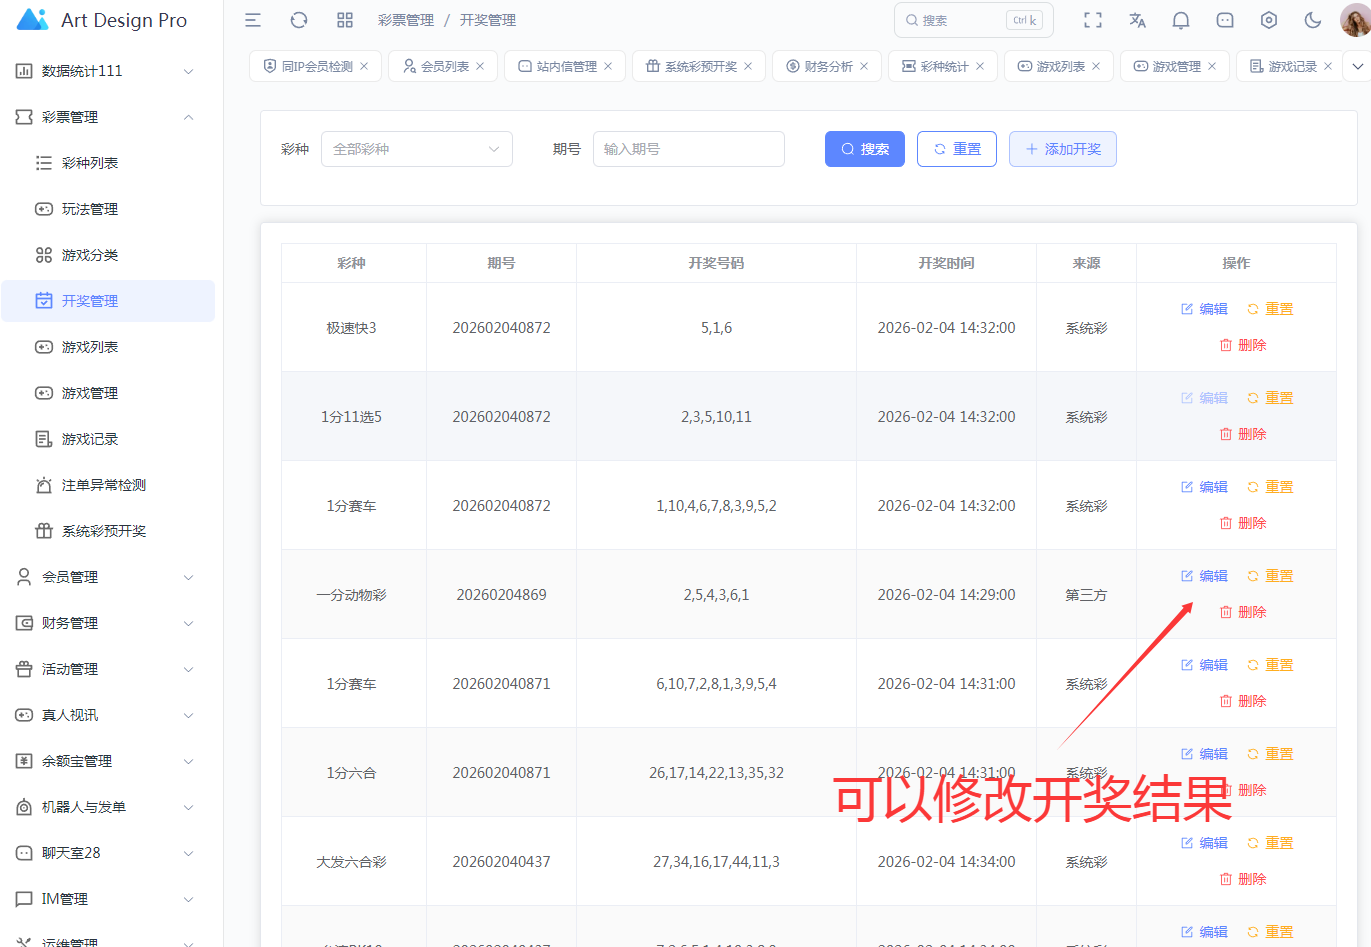Image resolution: width=1371 pixels, height=947 pixels.
Task: Collapse the sidebar with the menu icon
Action: click(x=253, y=20)
